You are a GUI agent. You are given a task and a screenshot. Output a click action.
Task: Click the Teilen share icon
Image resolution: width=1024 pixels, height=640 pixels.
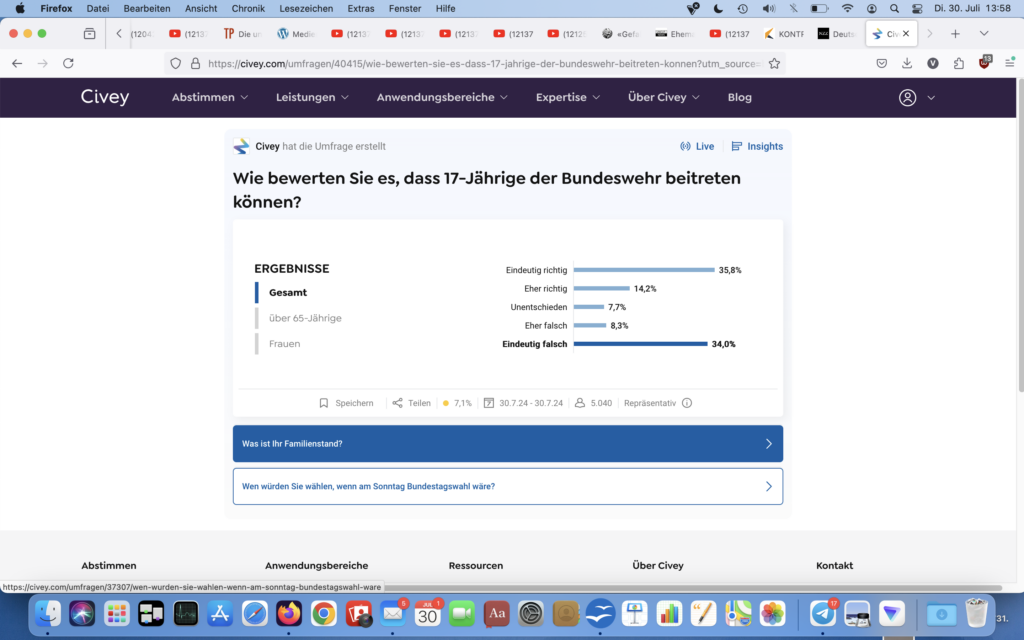click(x=398, y=403)
